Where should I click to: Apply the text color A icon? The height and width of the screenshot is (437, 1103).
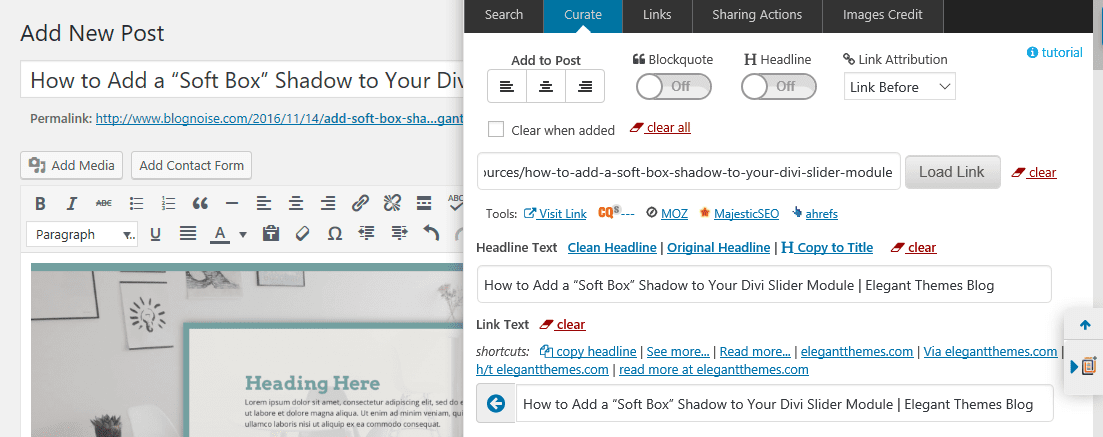(221, 234)
